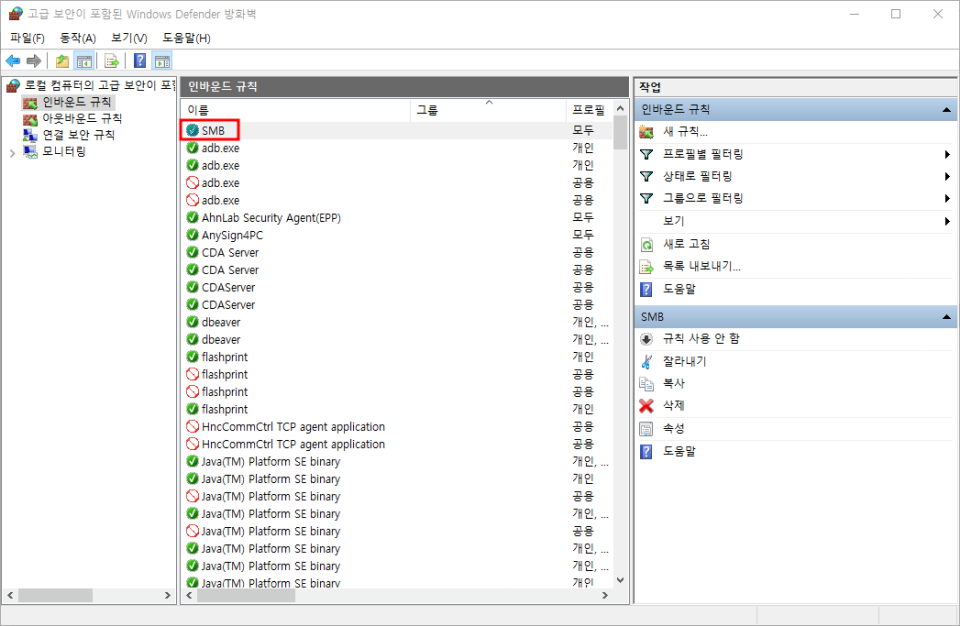This screenshot has width=960, height=626.
Task: Click the 상태로 필터링 funnel icon
Action: (647, 176)
